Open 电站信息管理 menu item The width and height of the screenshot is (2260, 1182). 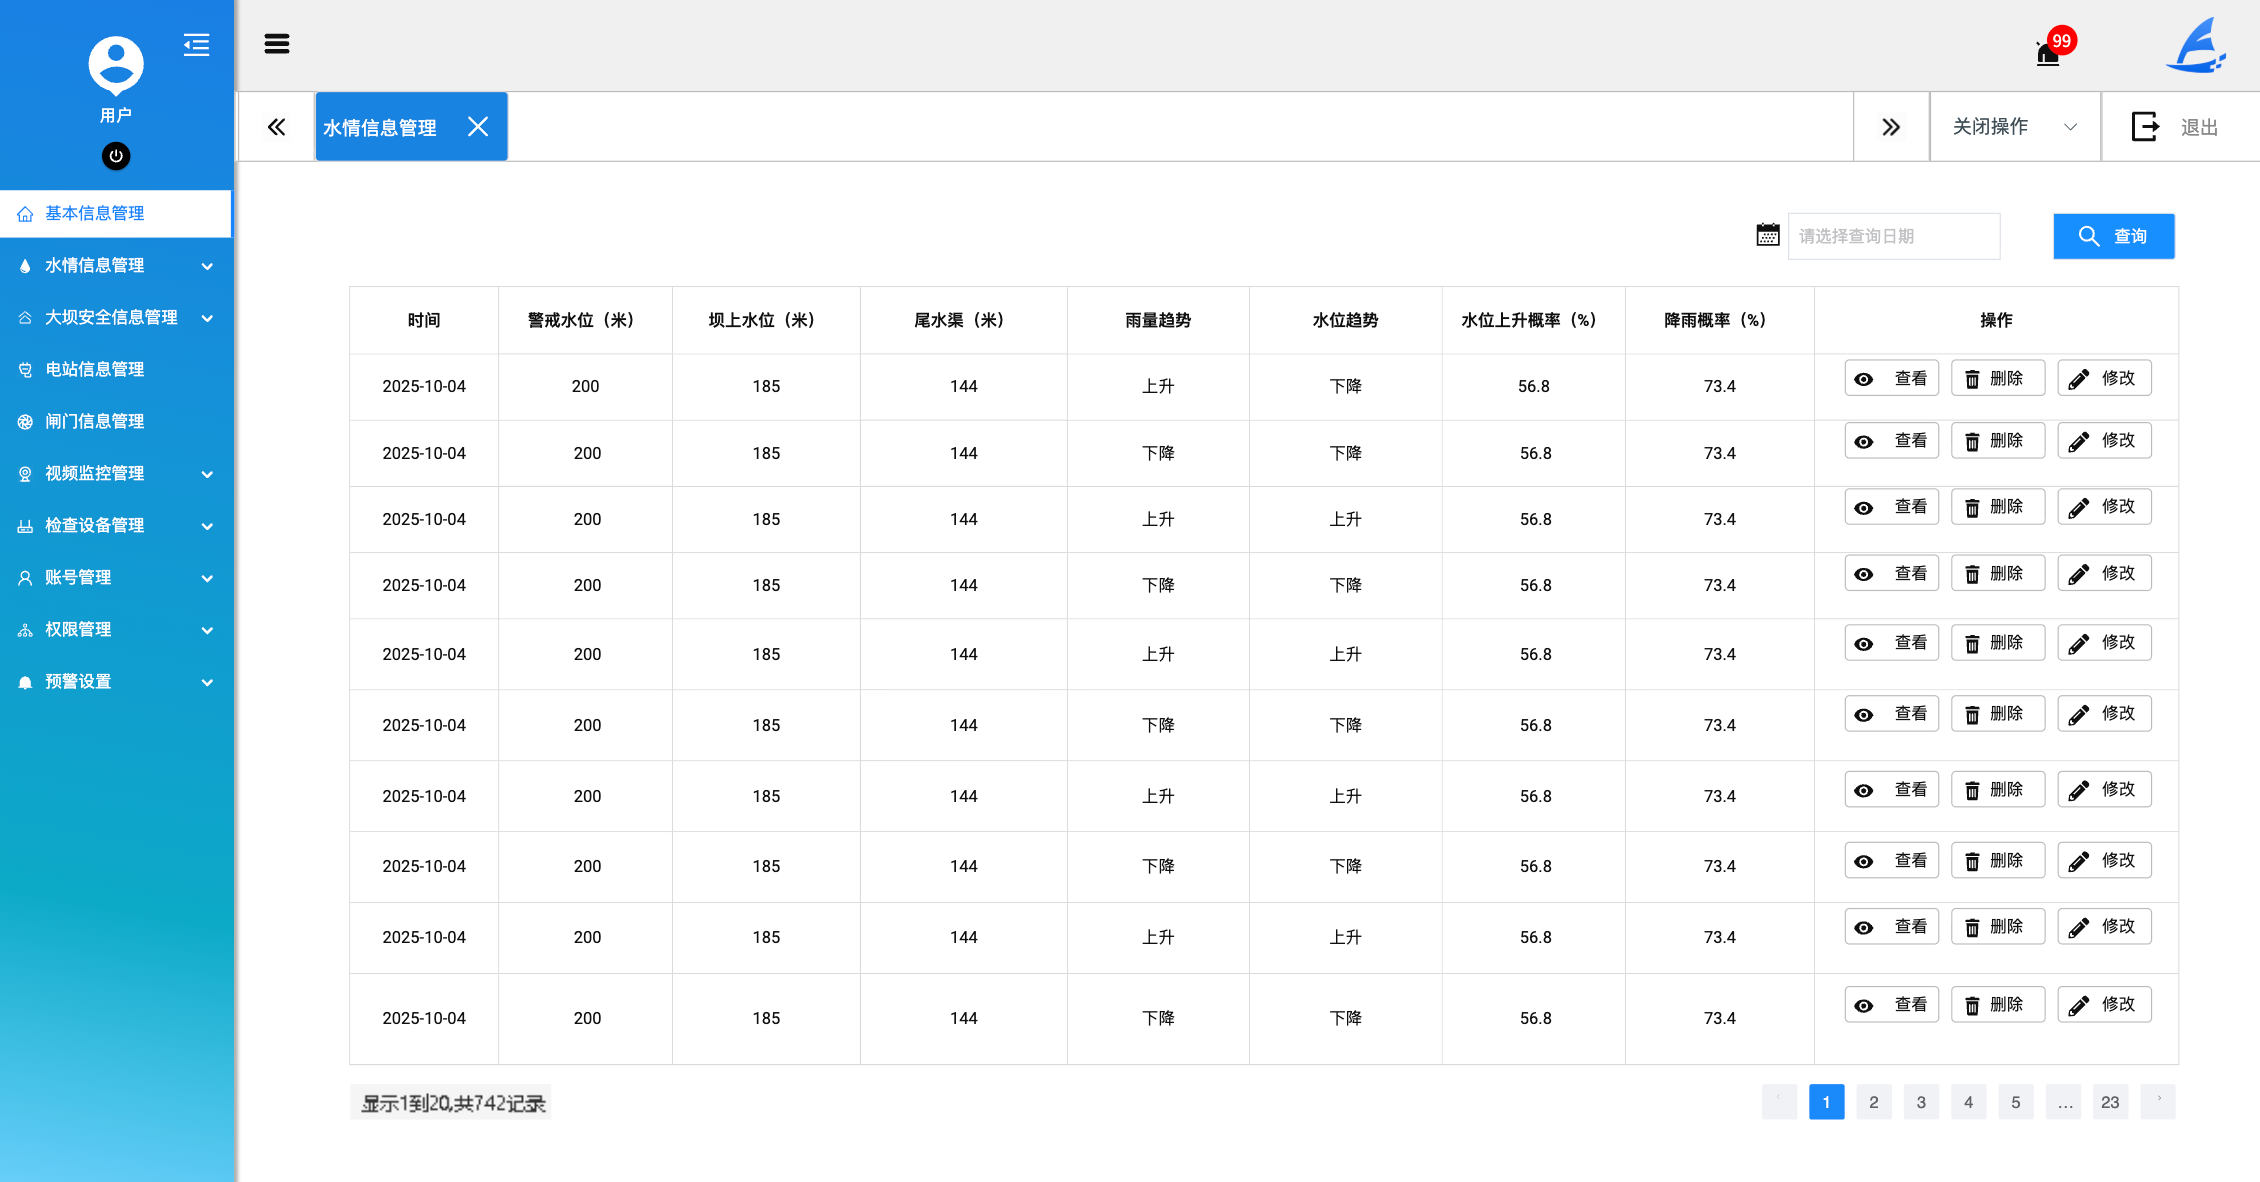pos(95,369)
